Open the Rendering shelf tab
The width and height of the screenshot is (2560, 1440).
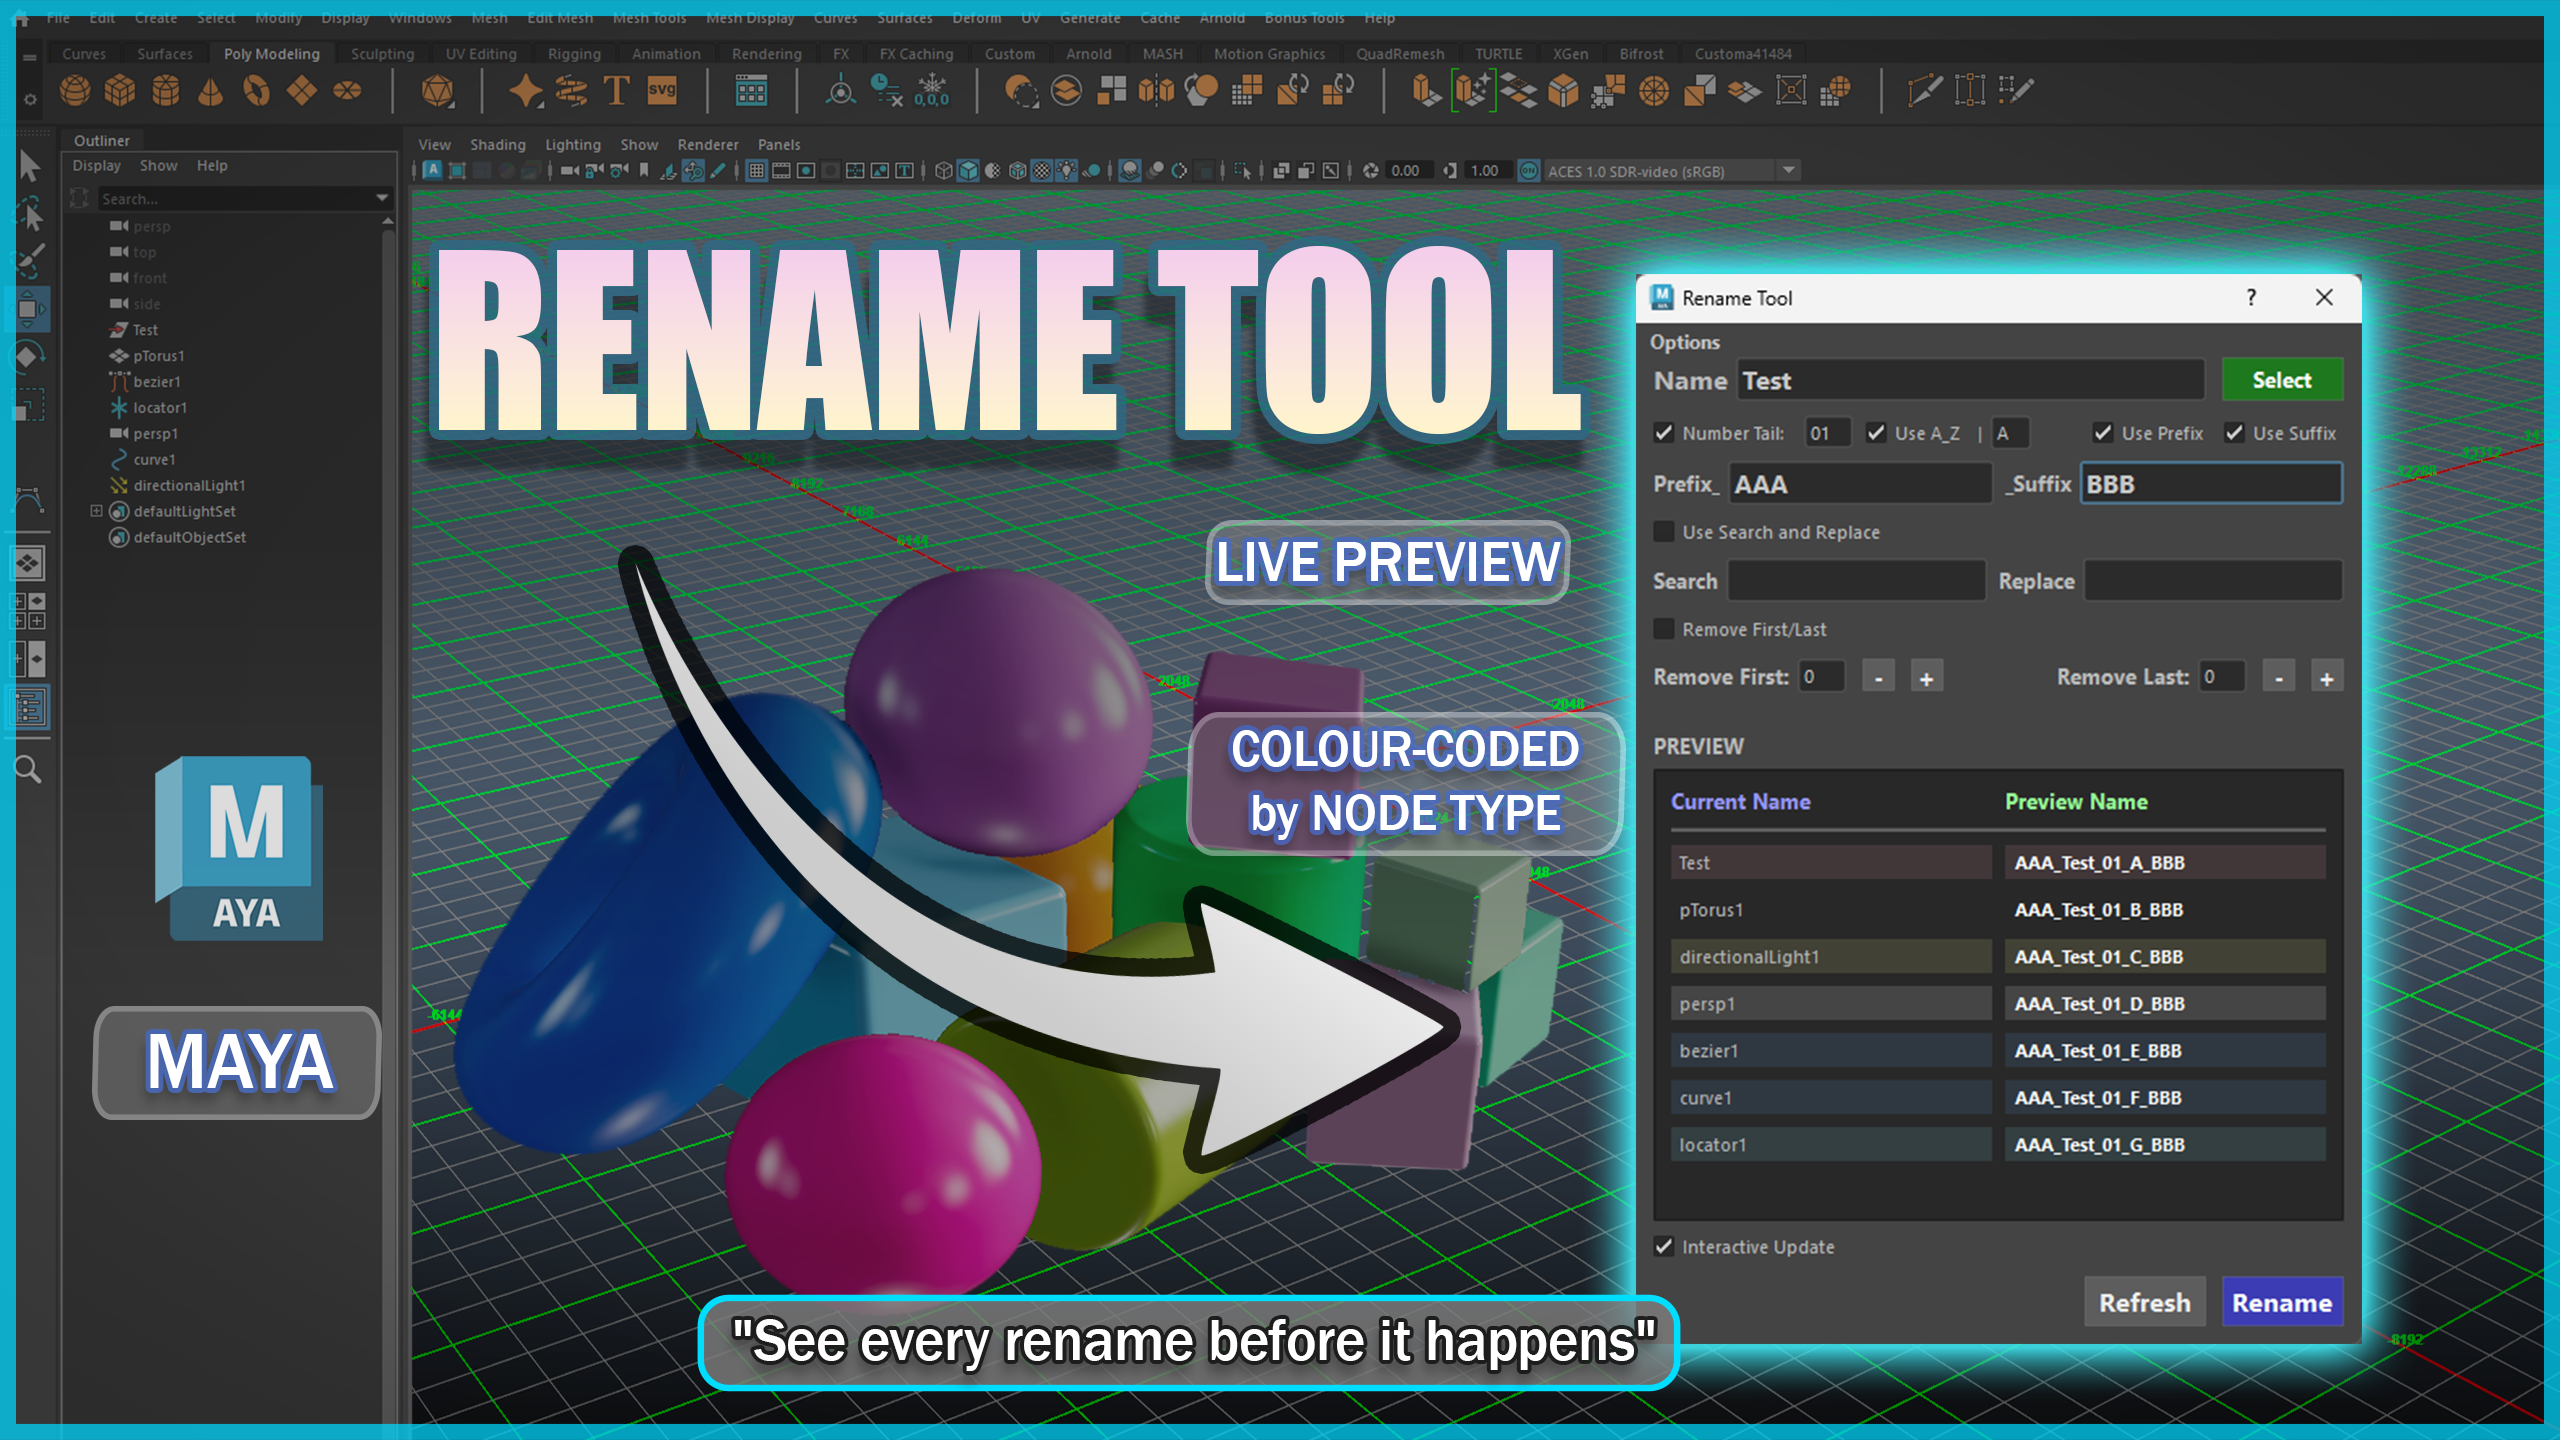767,54
